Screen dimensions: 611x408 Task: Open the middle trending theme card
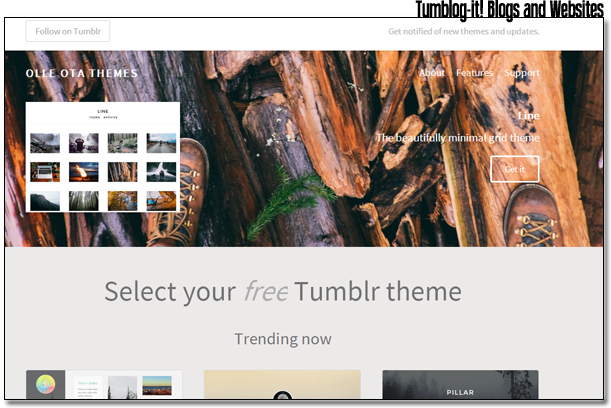(282, 385)
